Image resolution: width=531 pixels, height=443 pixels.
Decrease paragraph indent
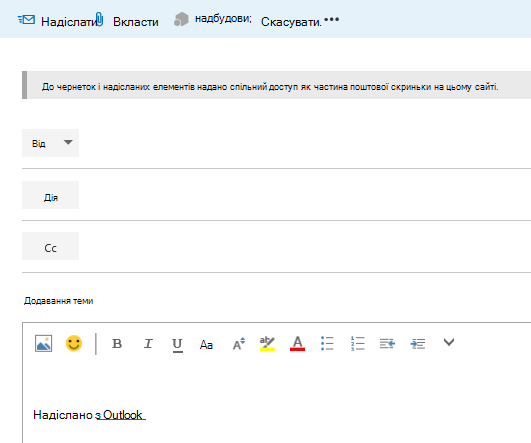pos(387,344)
